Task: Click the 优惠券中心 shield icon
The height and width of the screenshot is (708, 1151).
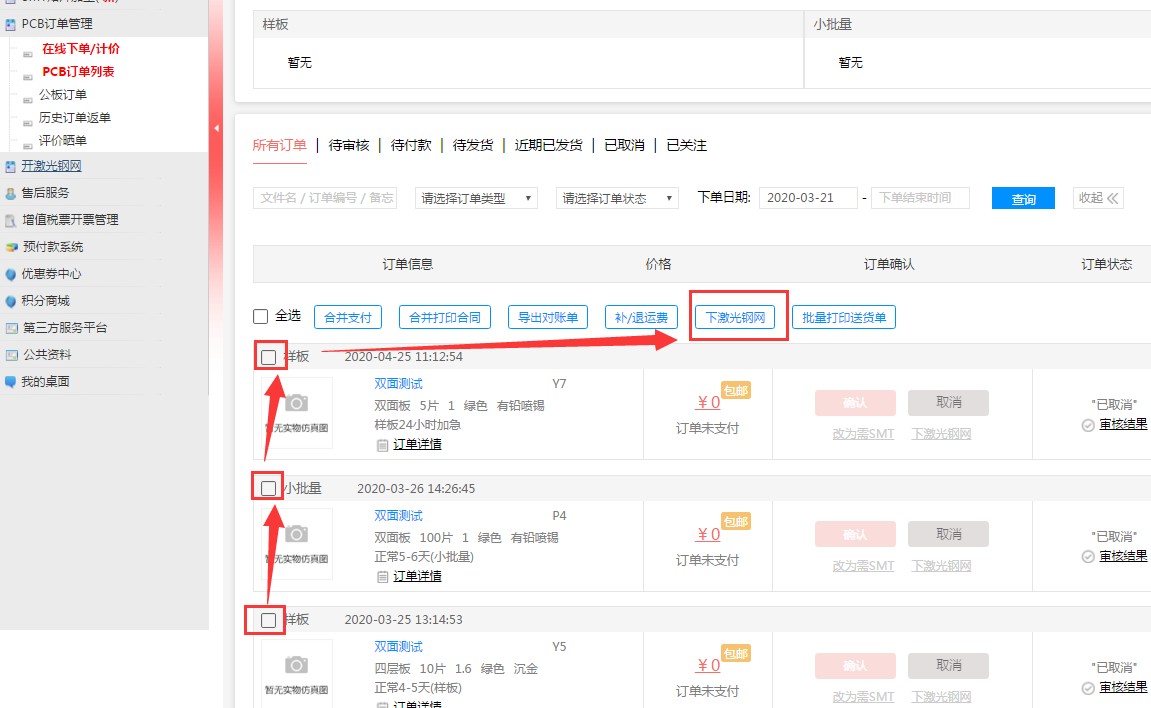Action: point(11,274)
